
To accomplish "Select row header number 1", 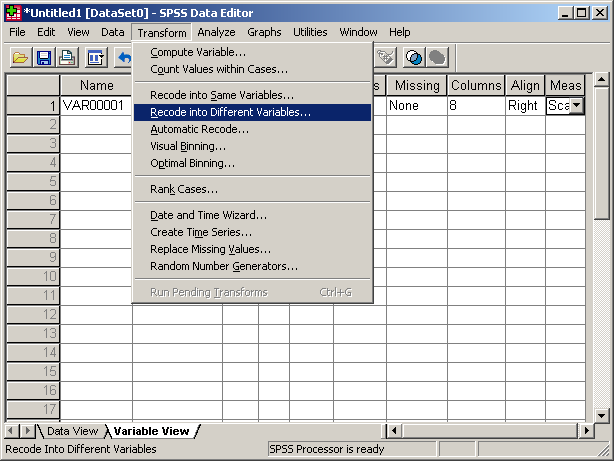I will point(33,105).
